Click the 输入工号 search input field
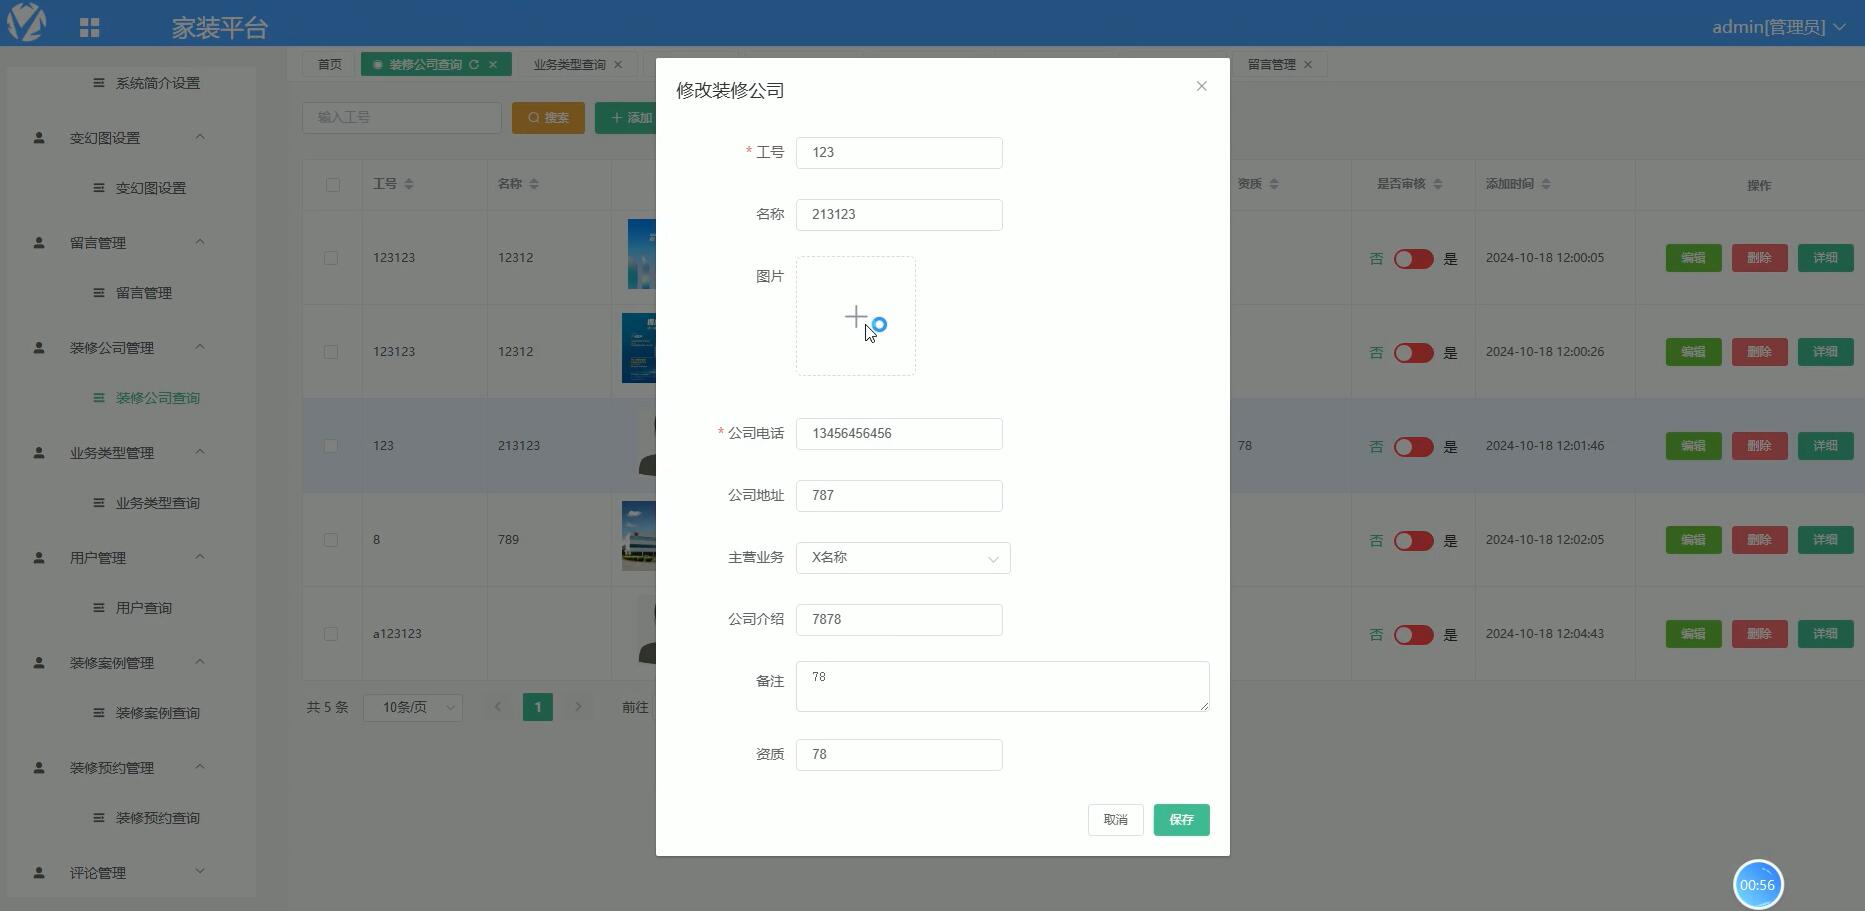 401,117
